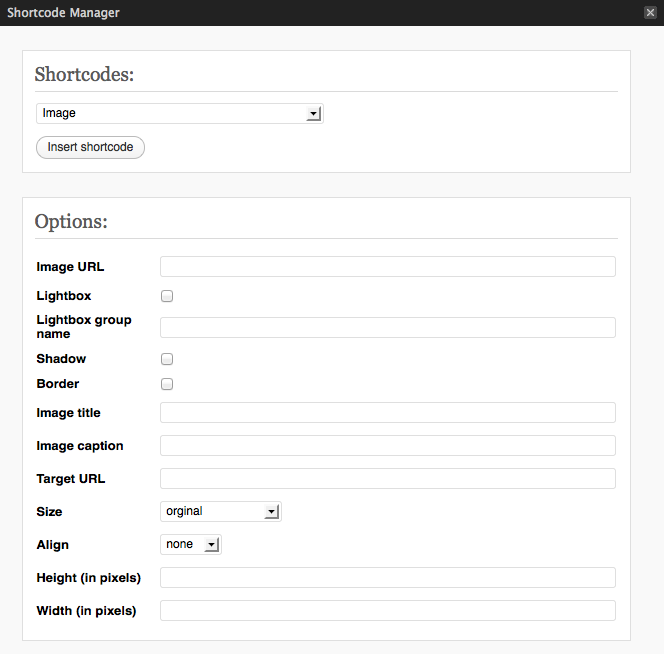Close the Shortcode Manager dialog
Viewport: 664px width, 654px height.
(650, 13)
